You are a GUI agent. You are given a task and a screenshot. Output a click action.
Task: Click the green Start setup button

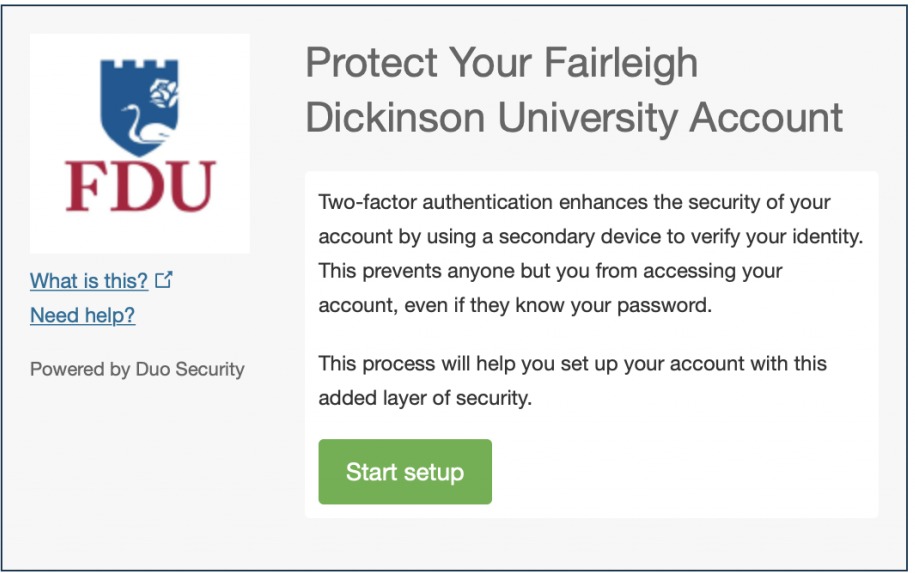click(x=405, y=471)
